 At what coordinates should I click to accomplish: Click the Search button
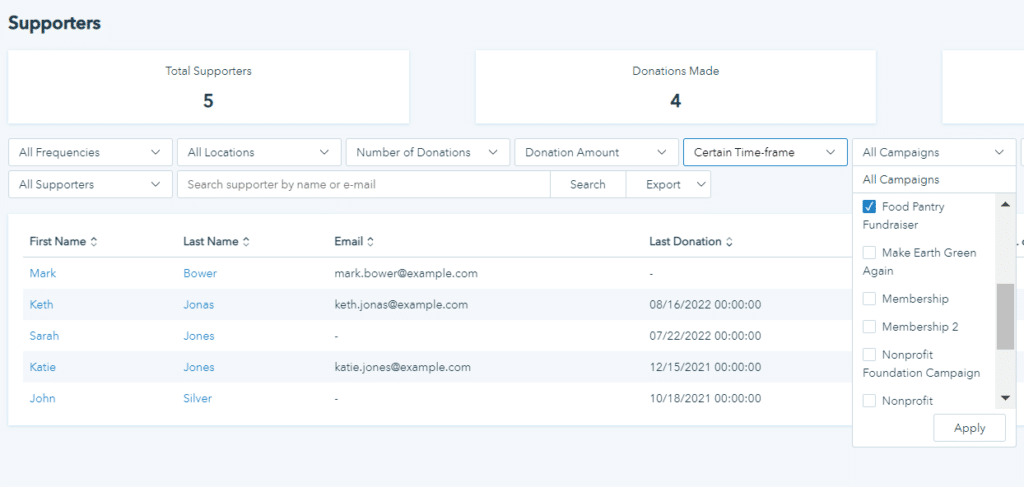click(588, 185)
